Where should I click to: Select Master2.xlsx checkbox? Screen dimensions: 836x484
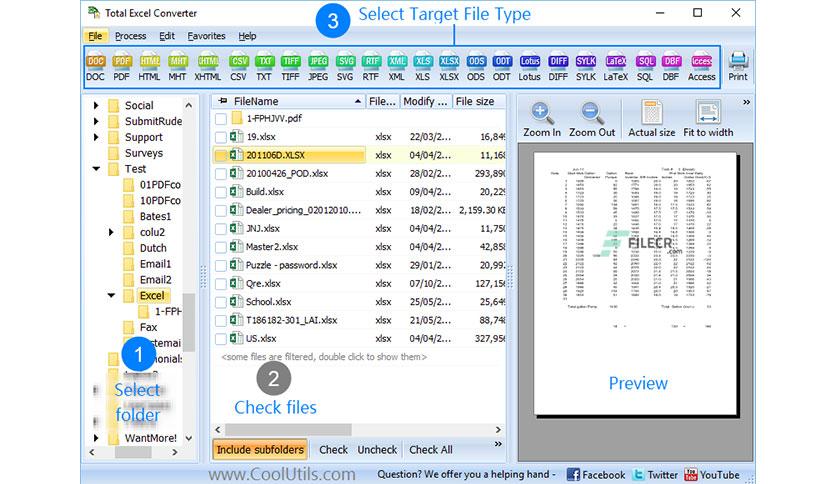(221, 247)
